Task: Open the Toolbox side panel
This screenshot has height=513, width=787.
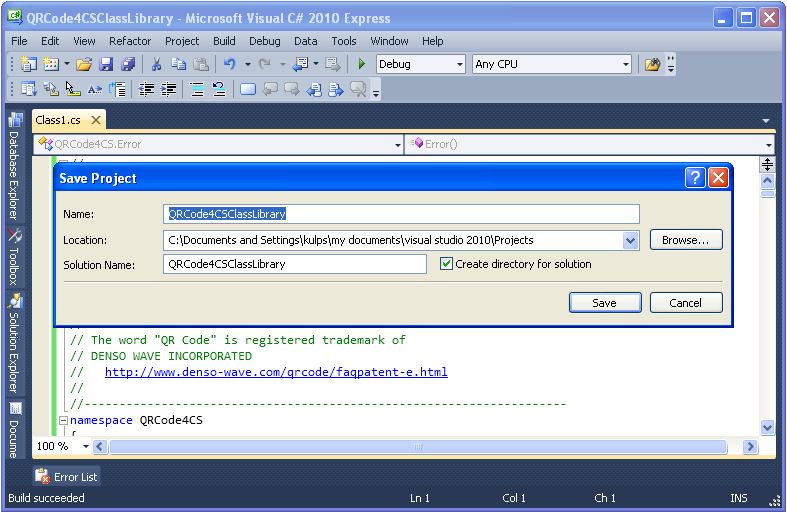Action: point(15,257)
